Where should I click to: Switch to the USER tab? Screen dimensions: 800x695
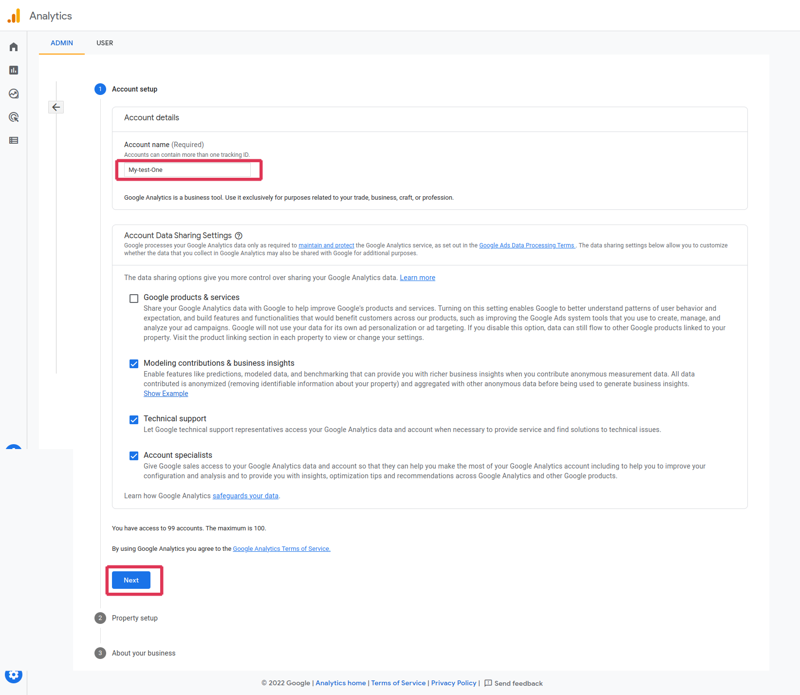pyautogui.click(x=104, y=43)
